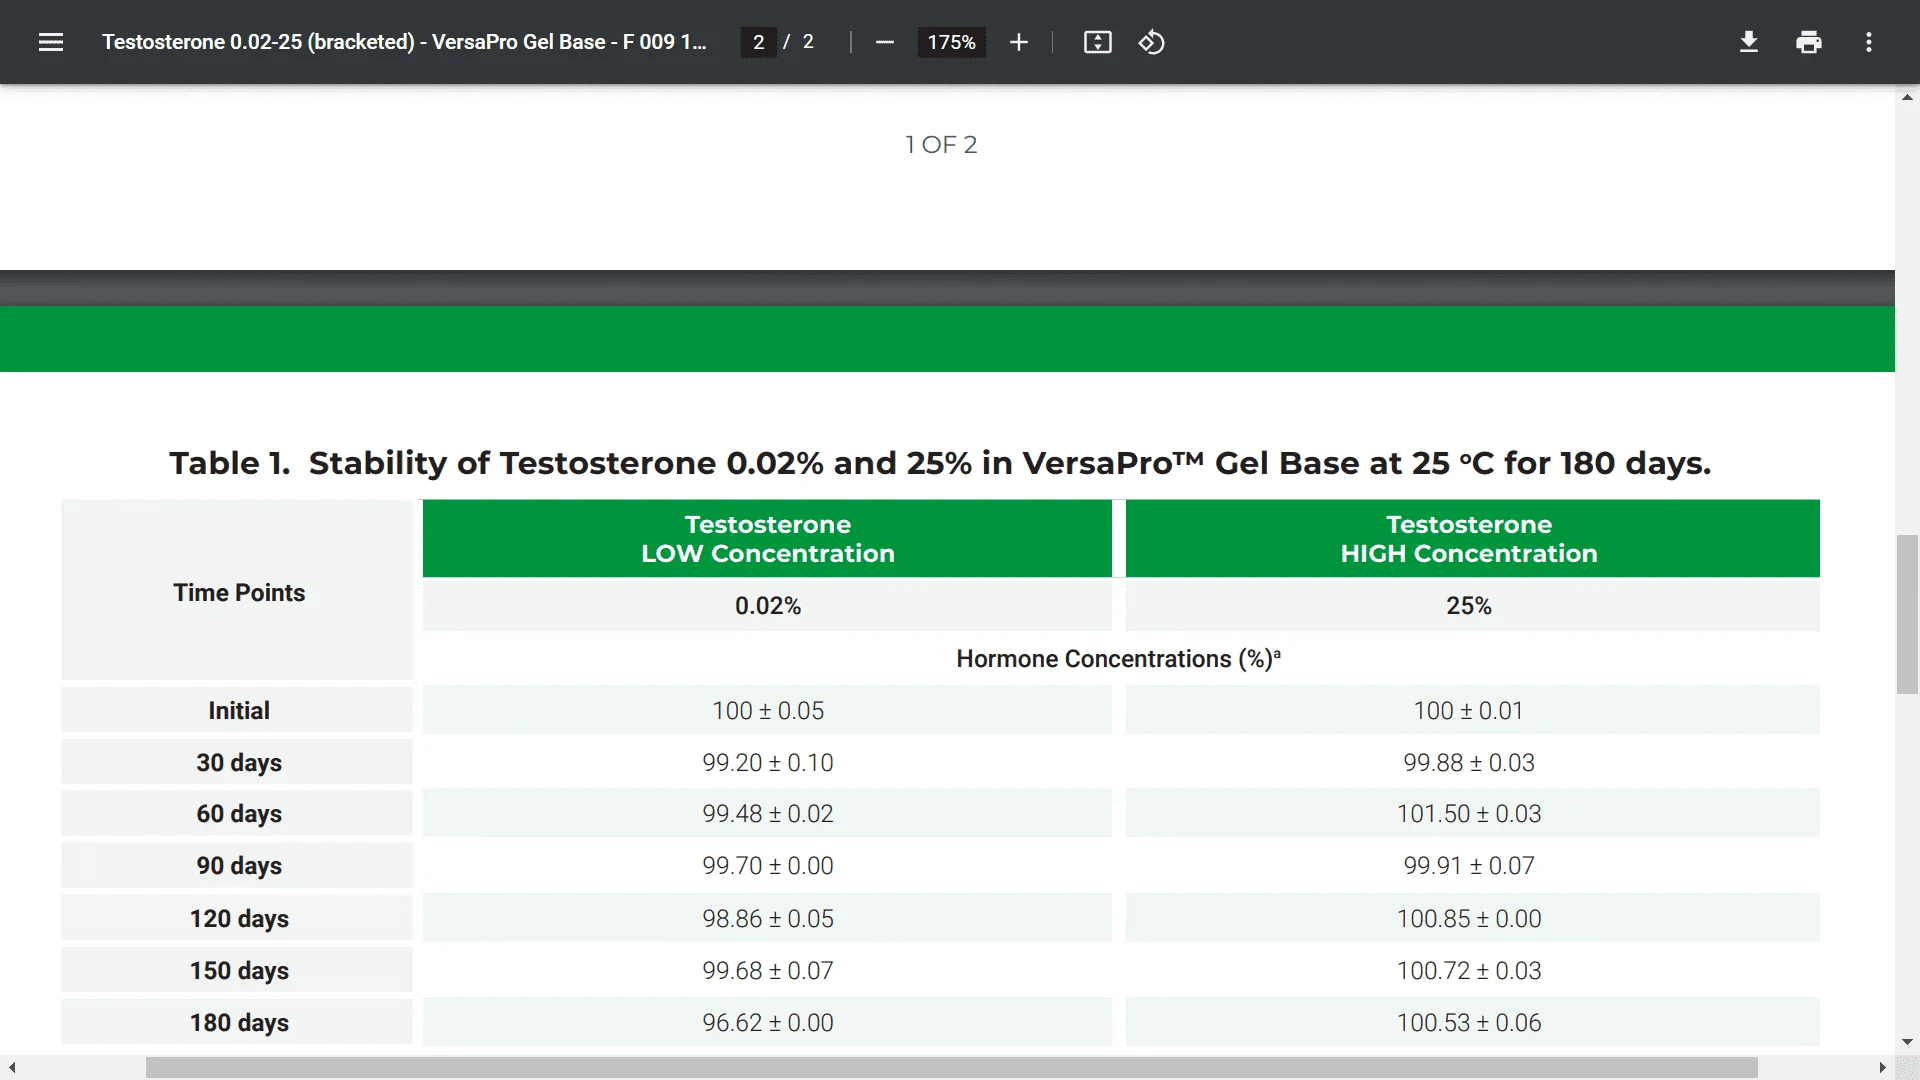Viewport: 1920px width, 1080px height.
Task: Select the document title in the toolbar
Action: click(x=404, y=42)
